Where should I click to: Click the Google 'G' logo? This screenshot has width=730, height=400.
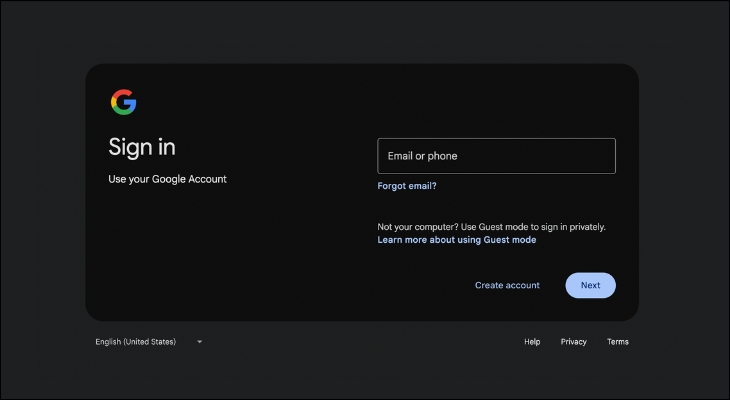[123, 102]
